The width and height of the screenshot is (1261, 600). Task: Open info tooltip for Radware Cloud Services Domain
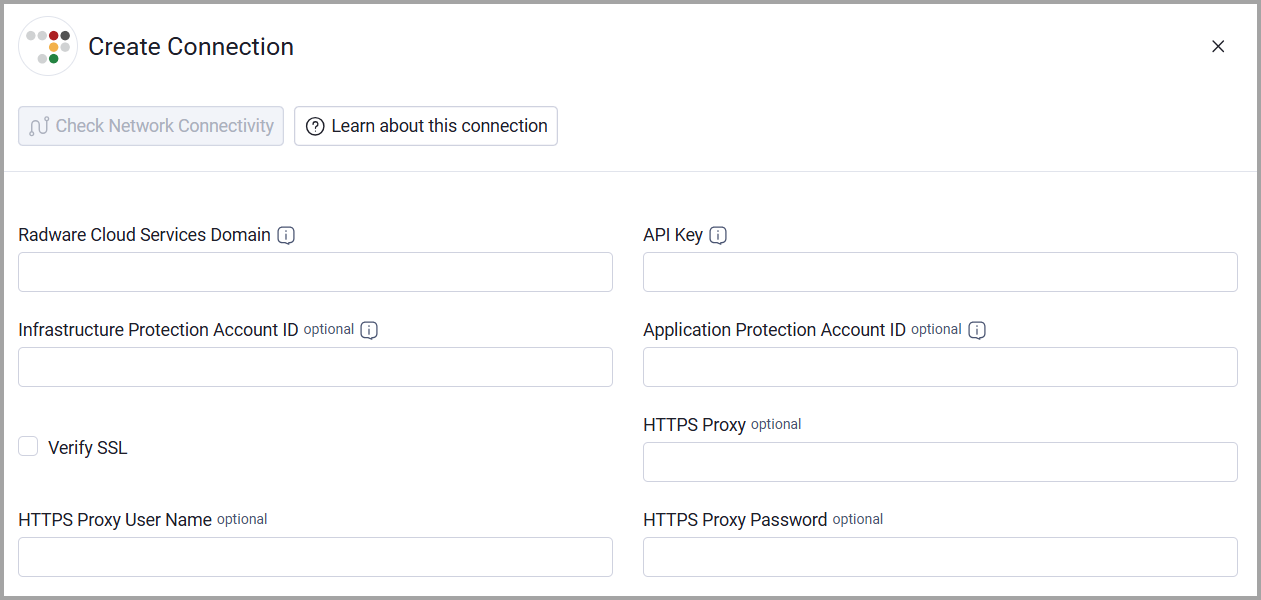pos(286,235)
